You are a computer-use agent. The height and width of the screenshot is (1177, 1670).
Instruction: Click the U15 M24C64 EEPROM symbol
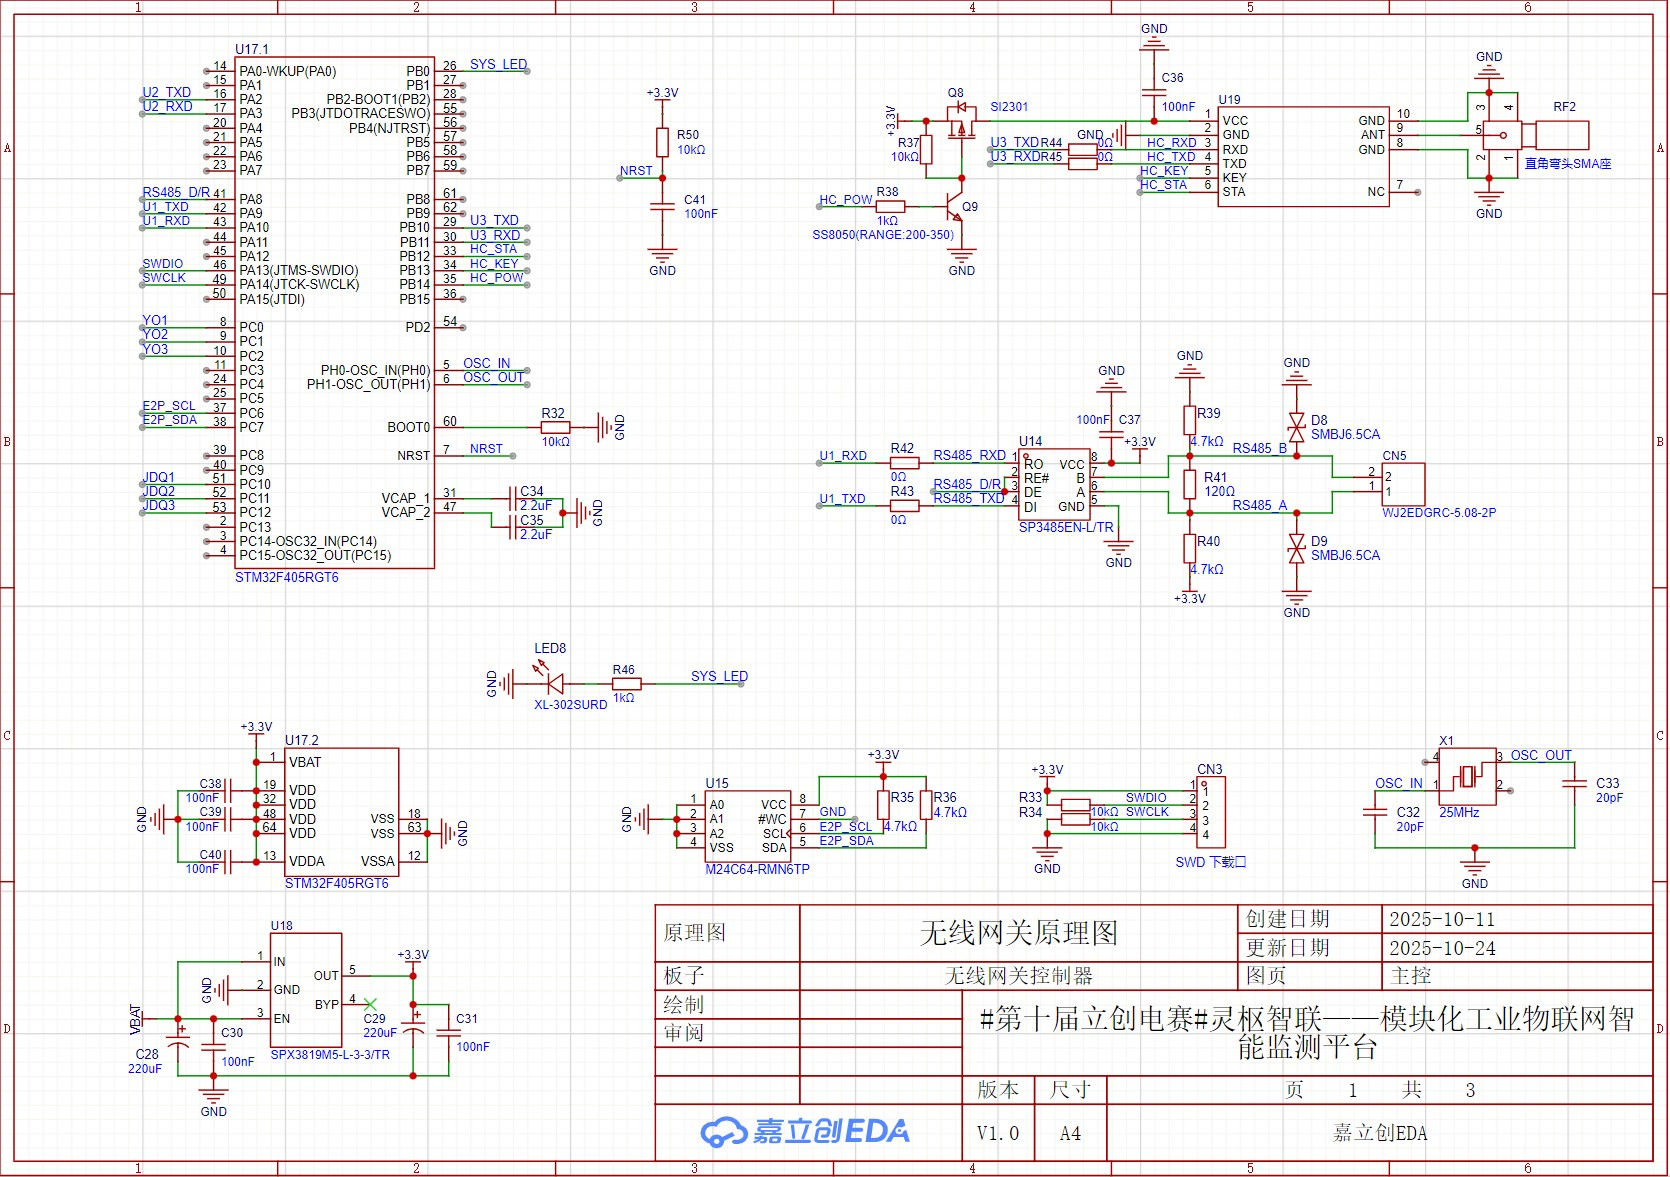pos(748,826)
